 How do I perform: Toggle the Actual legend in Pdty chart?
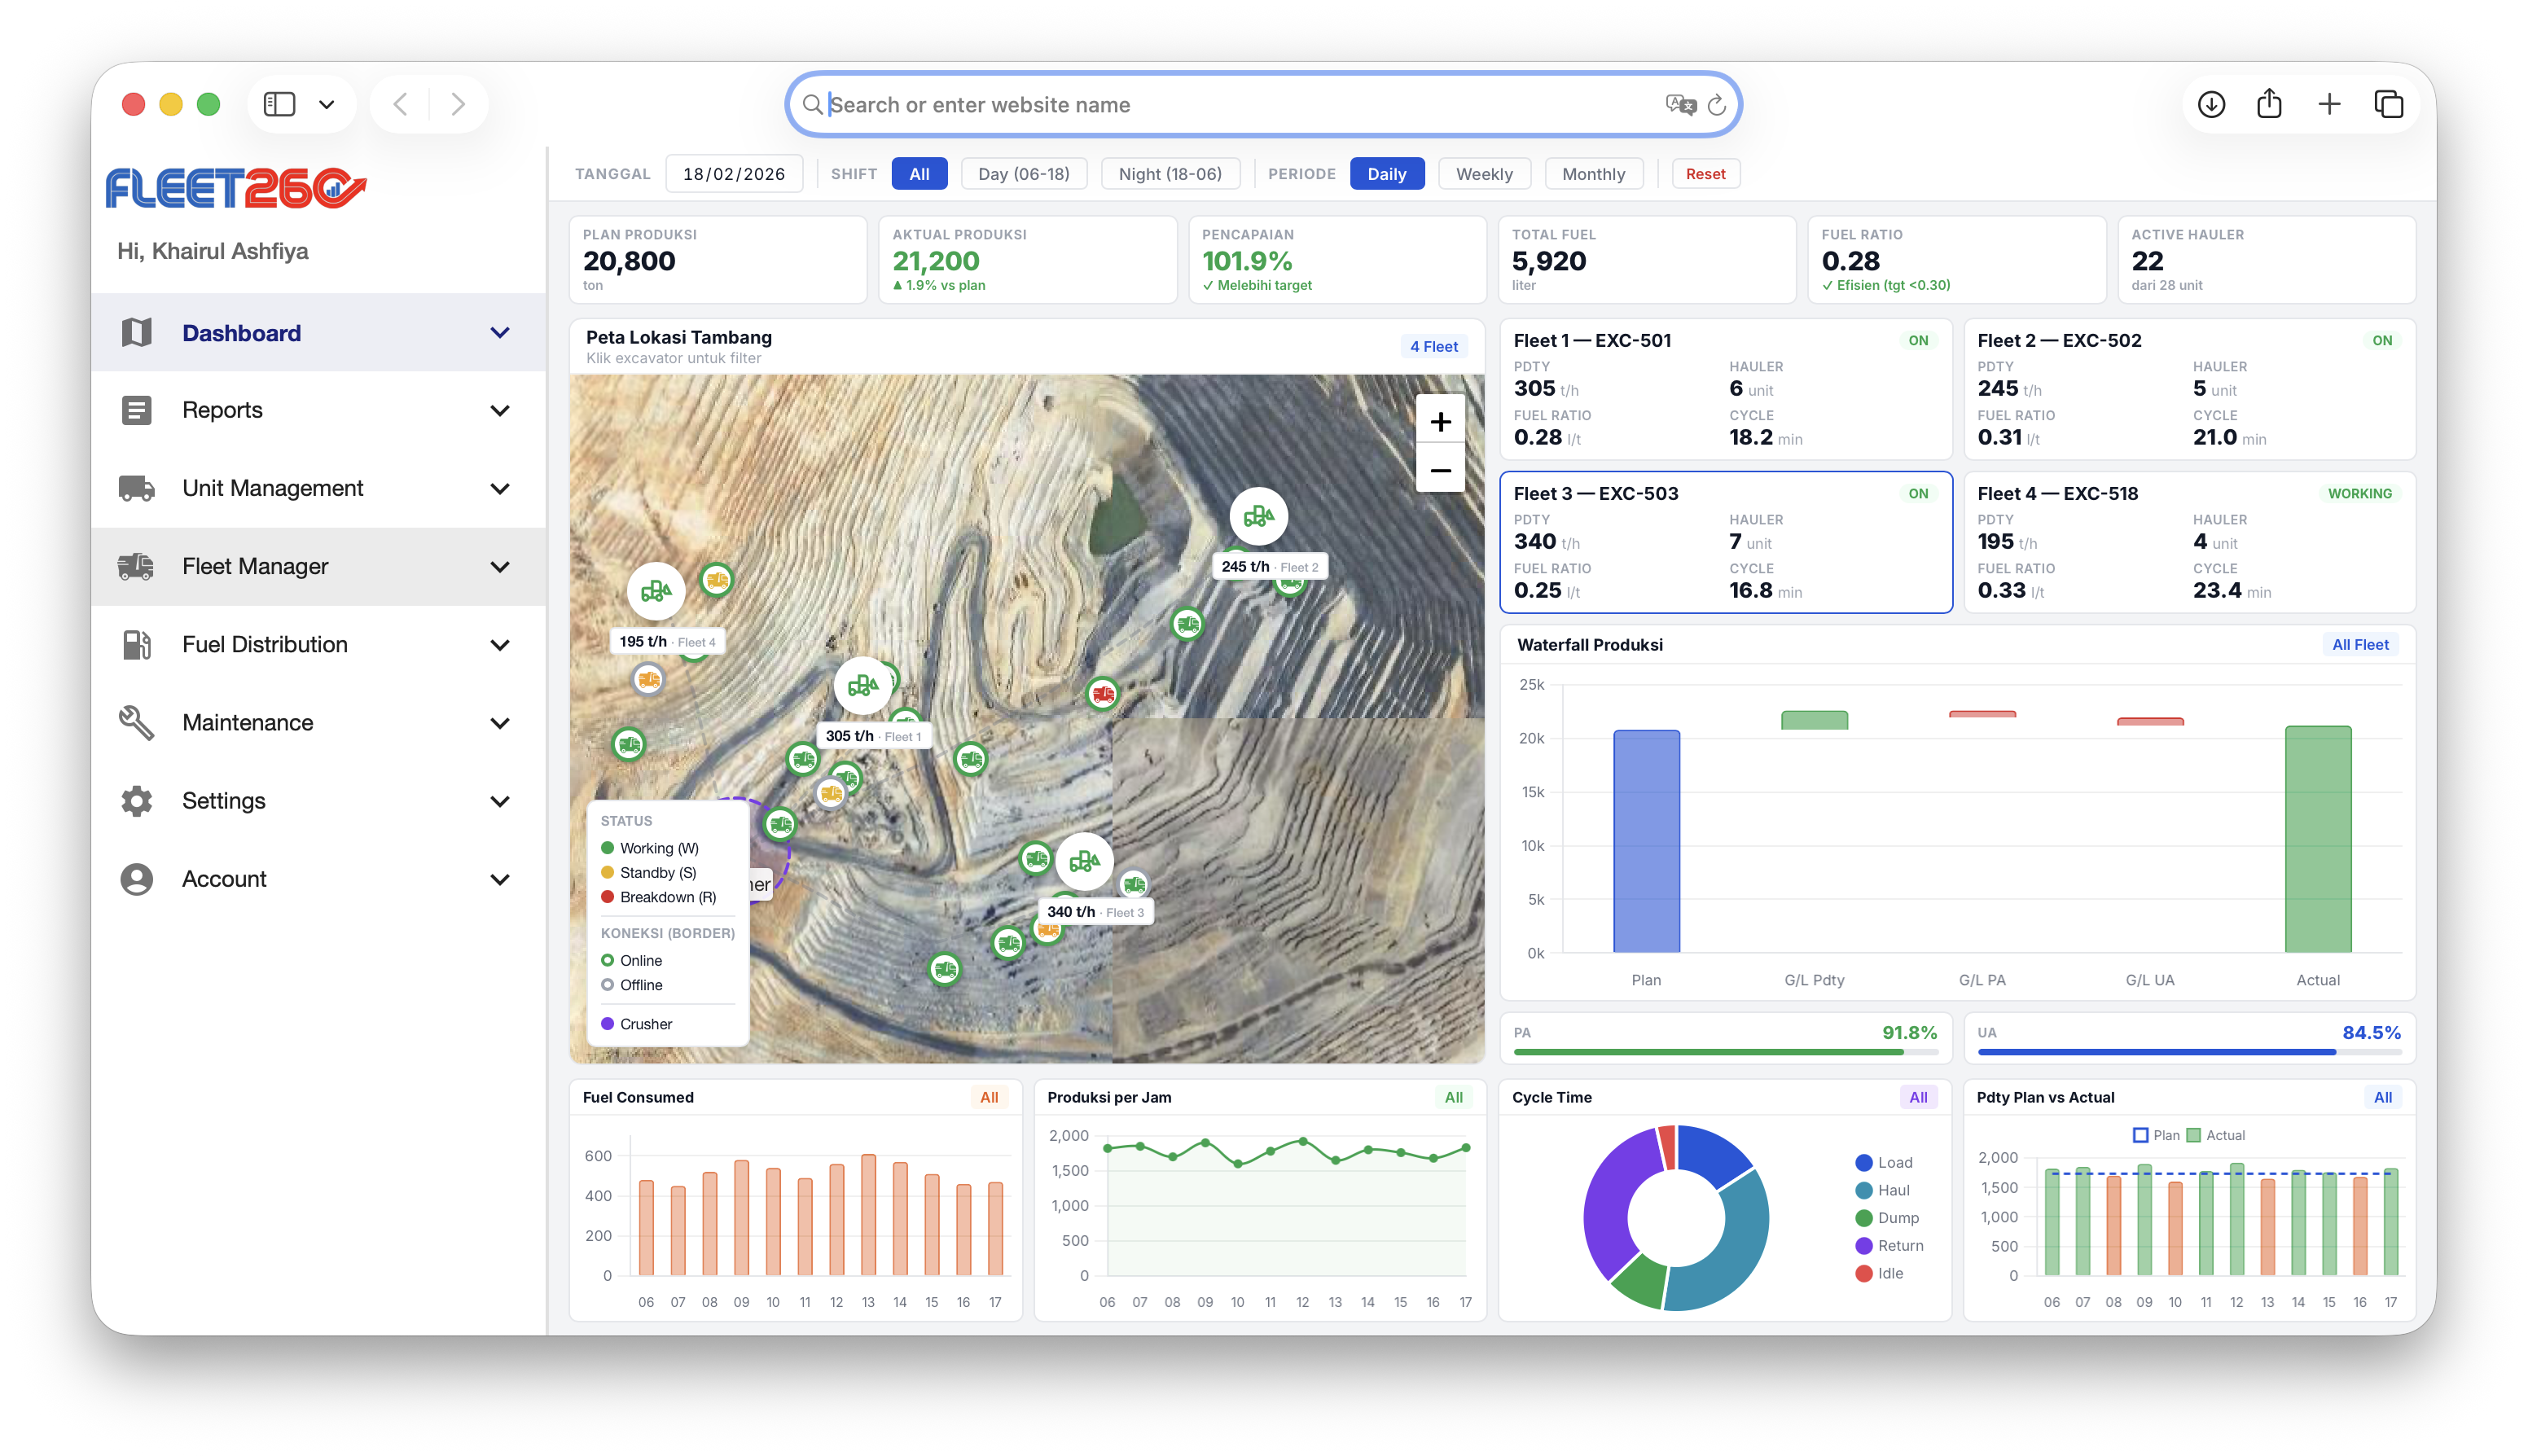[x=2216, y=1135]
